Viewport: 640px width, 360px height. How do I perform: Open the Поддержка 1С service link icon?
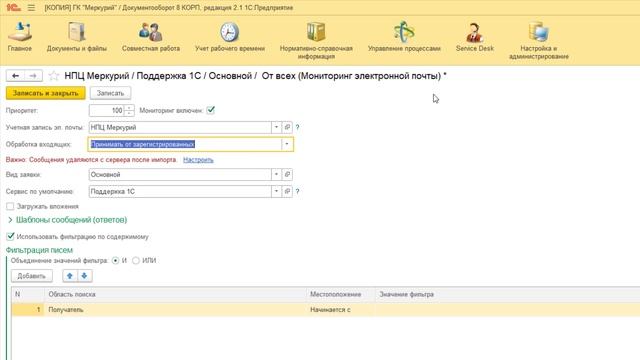point(287,191)
